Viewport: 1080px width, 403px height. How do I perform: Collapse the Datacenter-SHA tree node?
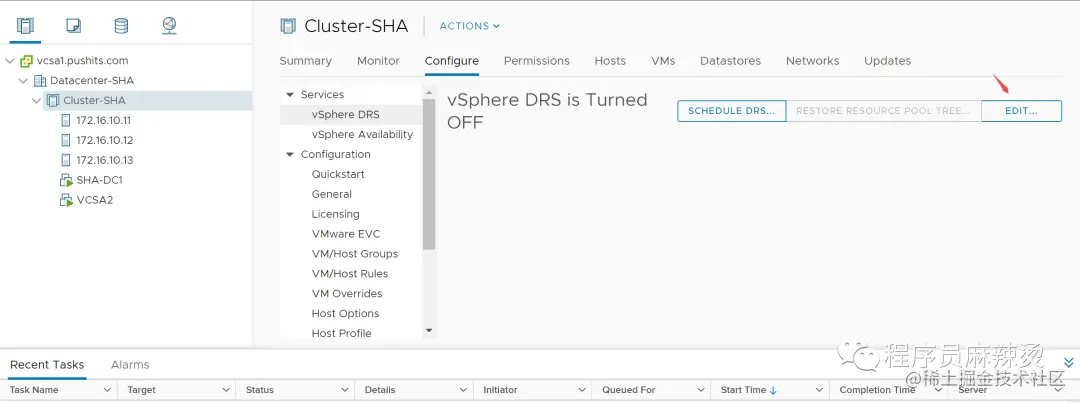24,81
